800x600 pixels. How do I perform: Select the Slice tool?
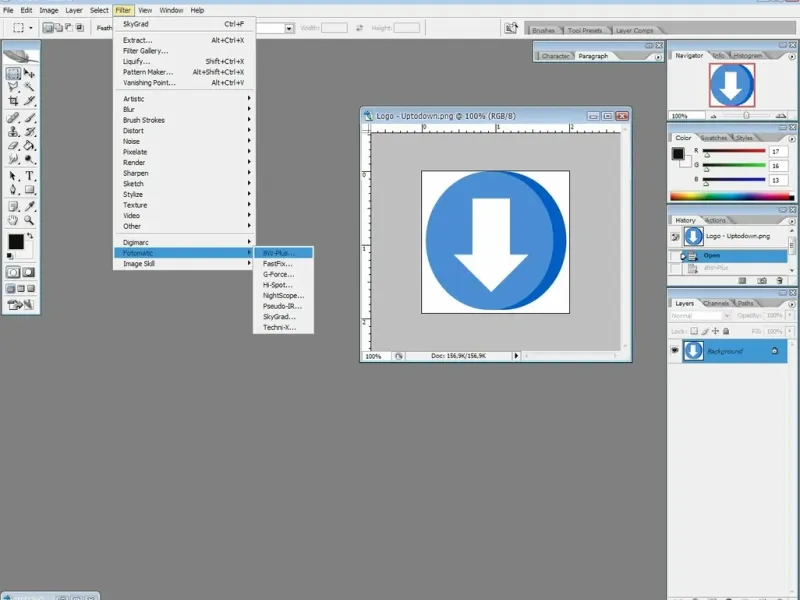(x=29, y=101)
